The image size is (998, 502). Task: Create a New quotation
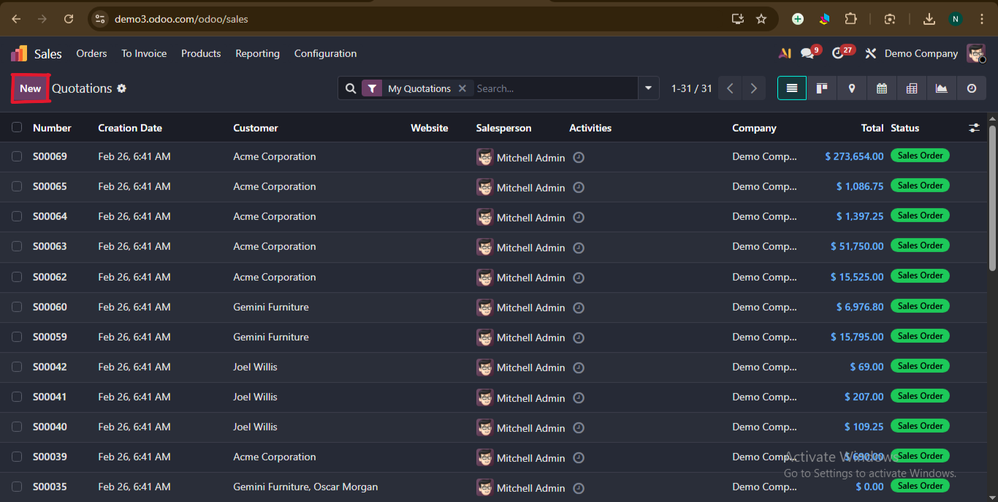[30, 88]
